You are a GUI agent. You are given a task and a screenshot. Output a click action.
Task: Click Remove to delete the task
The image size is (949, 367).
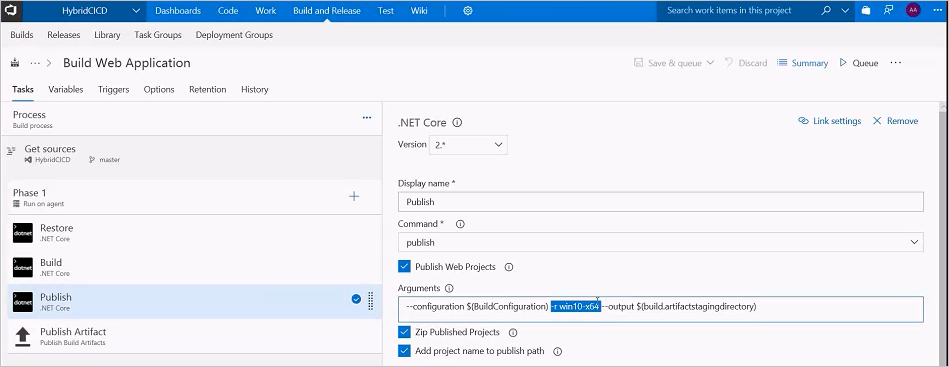click(x=895, y=121)
